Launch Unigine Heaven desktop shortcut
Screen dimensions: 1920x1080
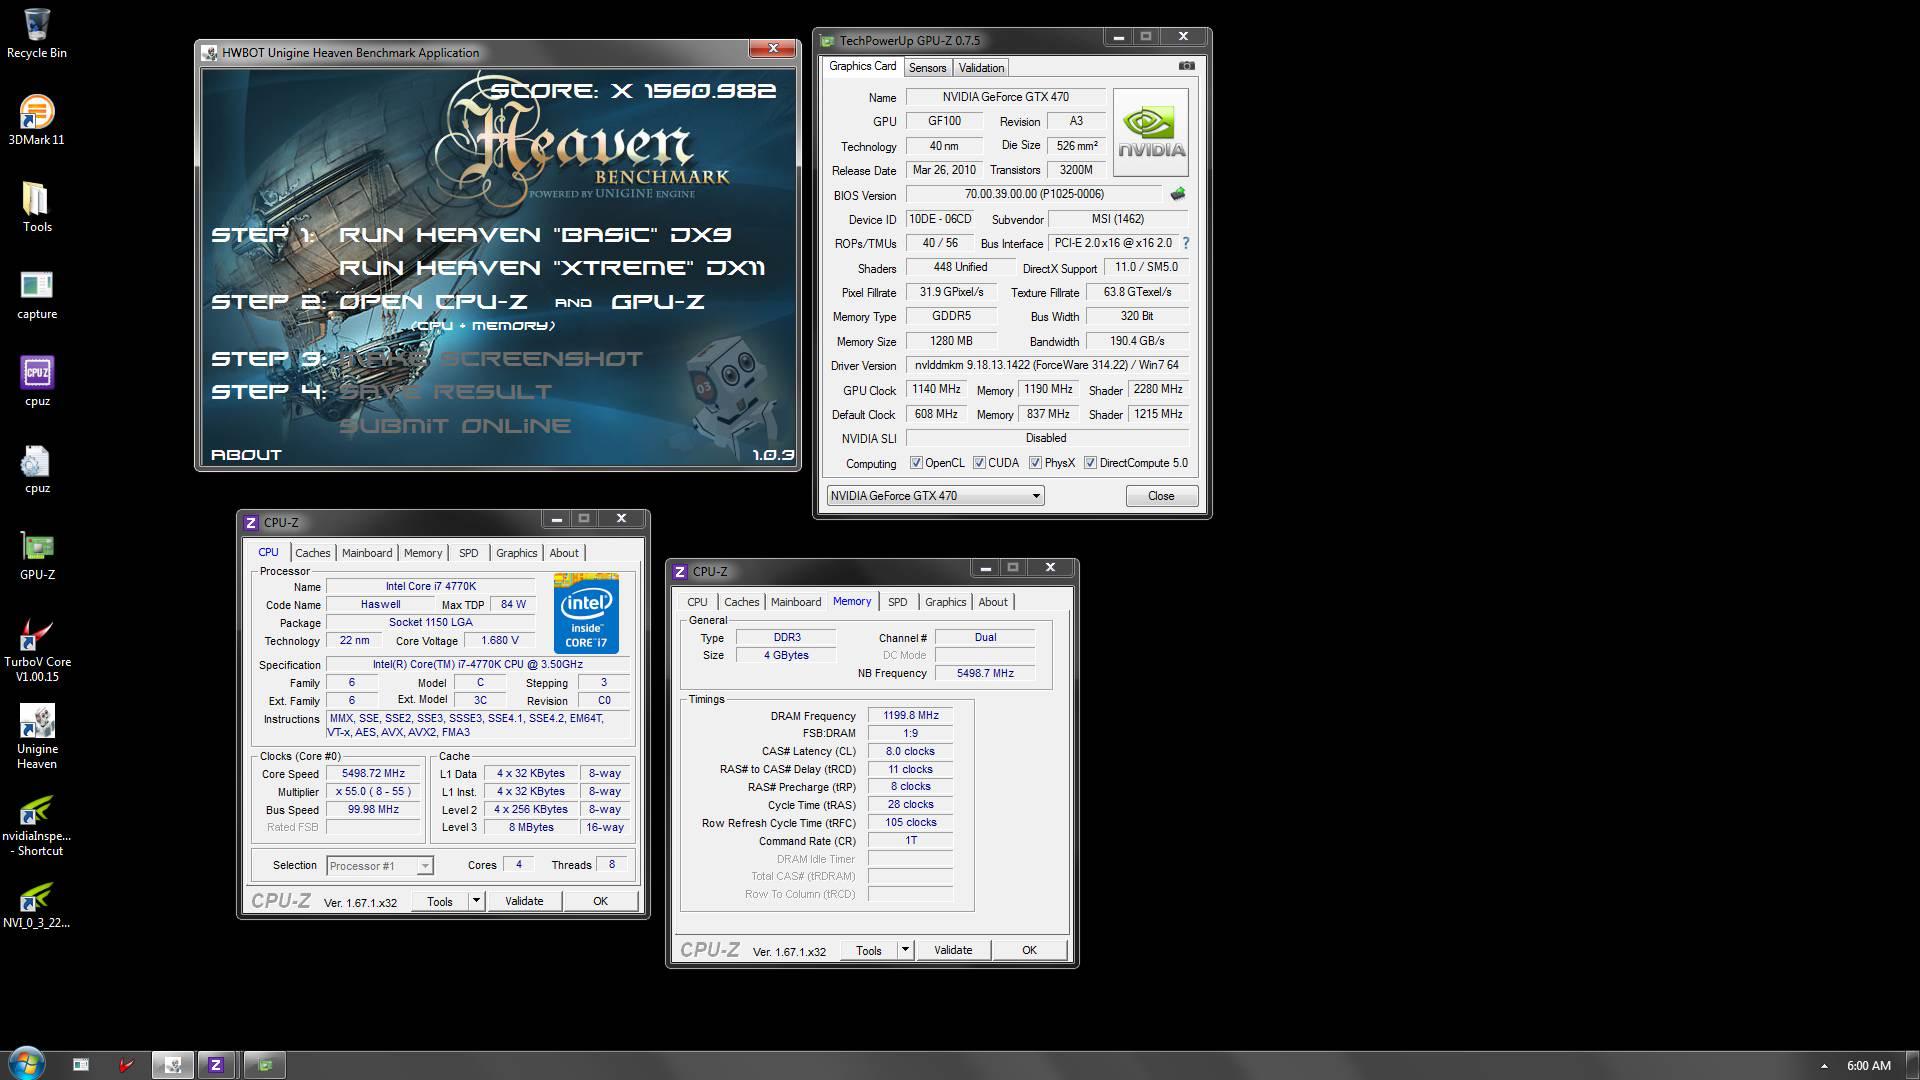[x=37, y=736]
